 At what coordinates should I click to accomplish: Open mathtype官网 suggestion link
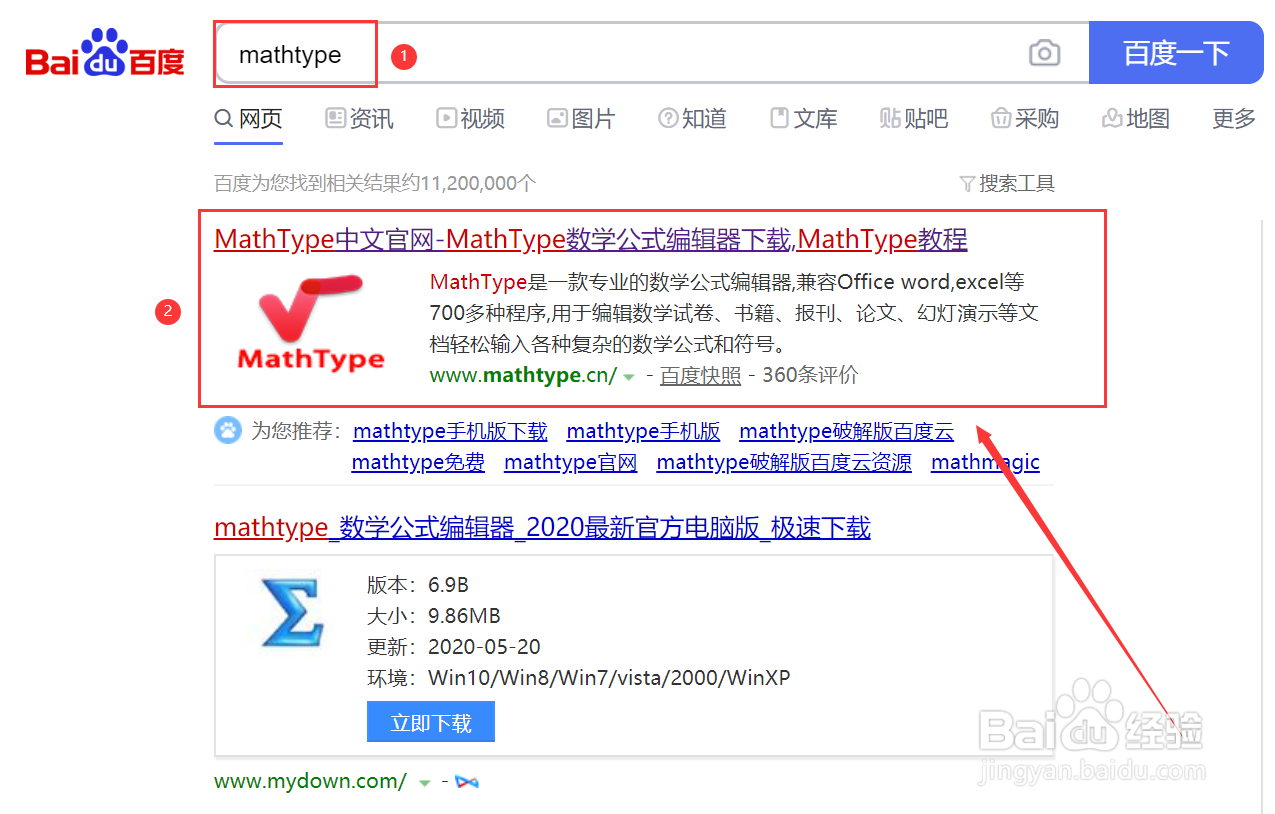pyautogui.click(x=571, y=462)
